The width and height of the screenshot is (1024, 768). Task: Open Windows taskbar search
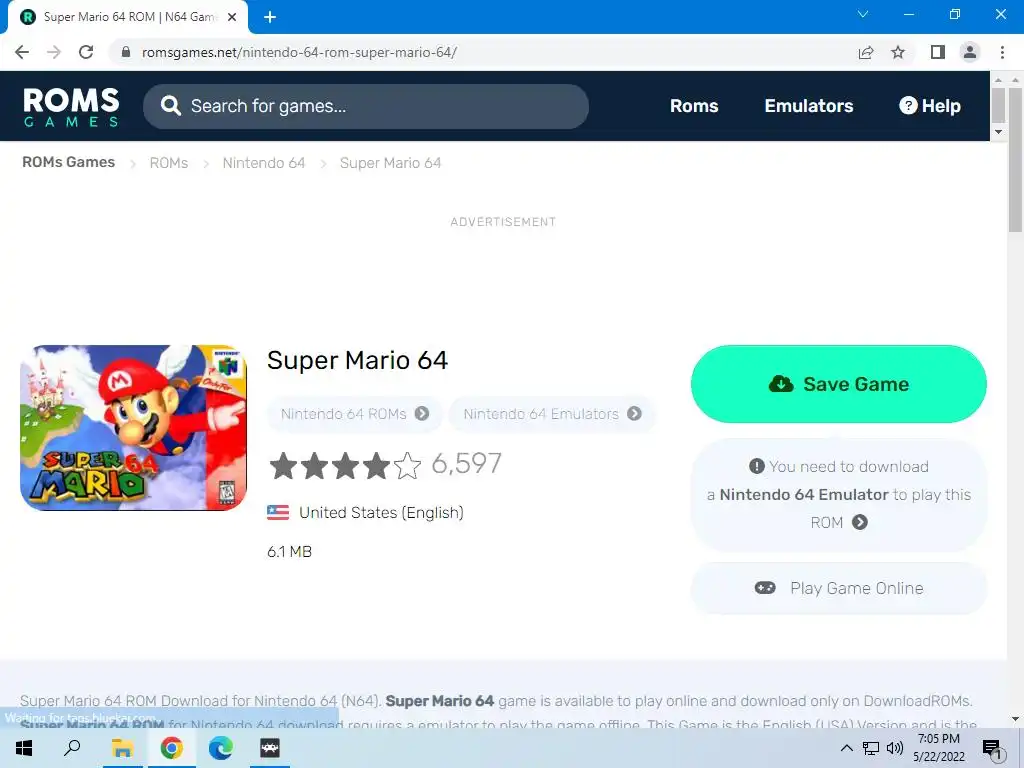72,748
